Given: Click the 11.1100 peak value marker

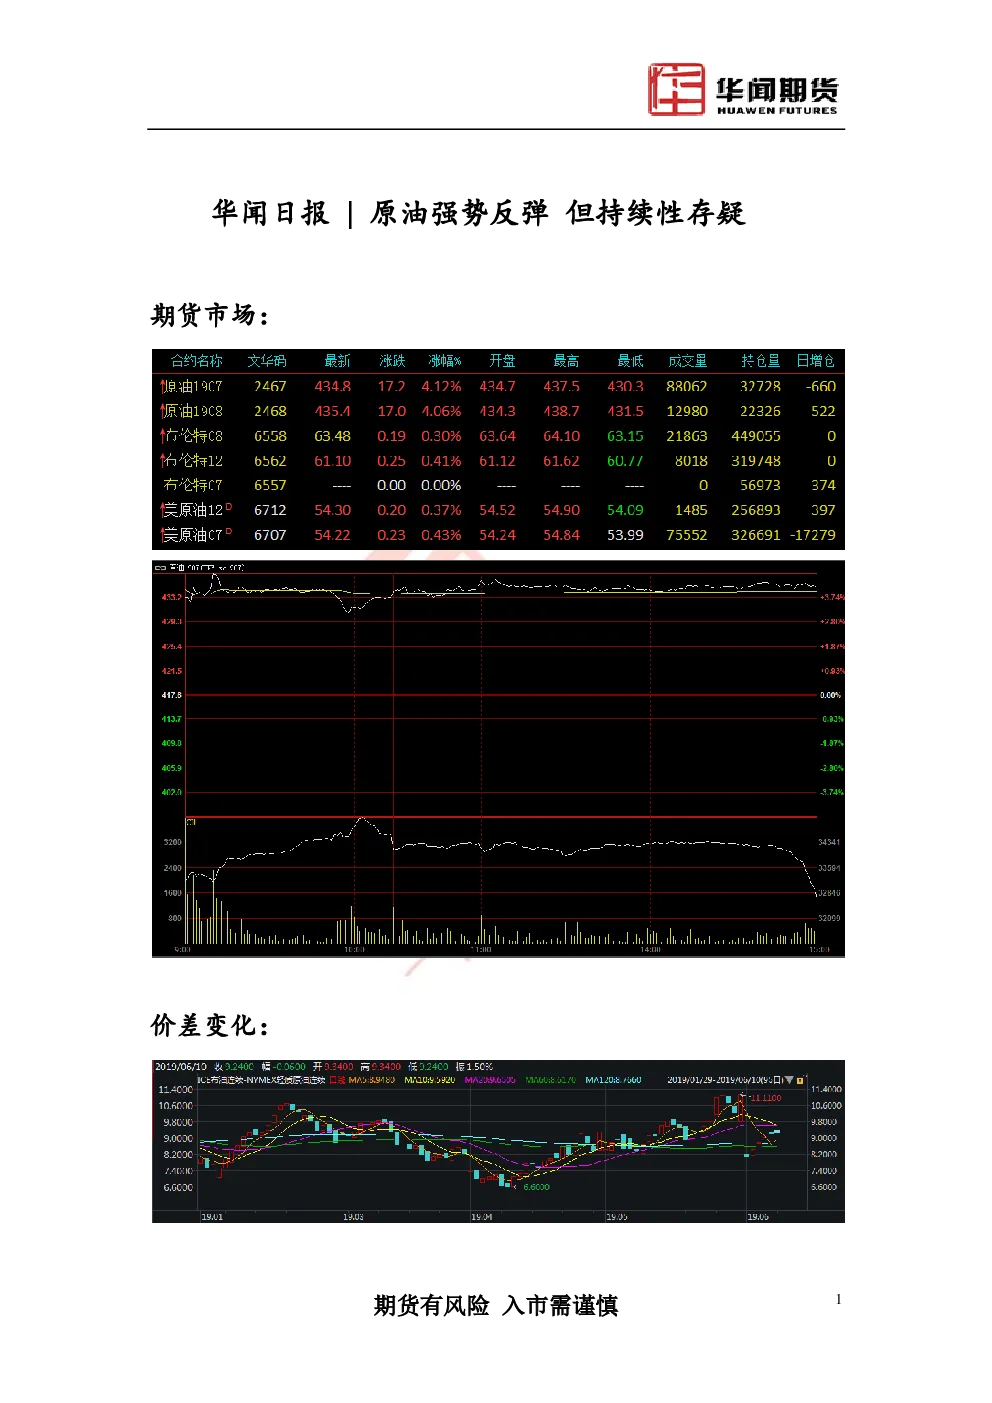Looking at the screenshot, I should 765,1098.
